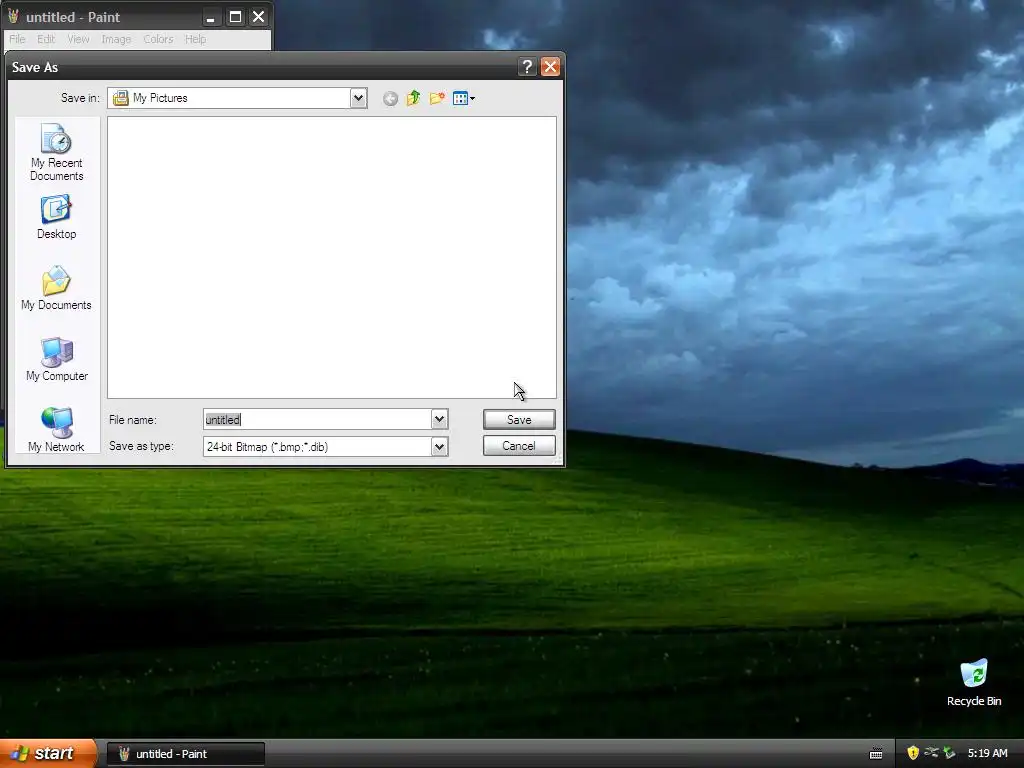
Task: Close the Save As dialog with the X
Action: coord(551,67)
